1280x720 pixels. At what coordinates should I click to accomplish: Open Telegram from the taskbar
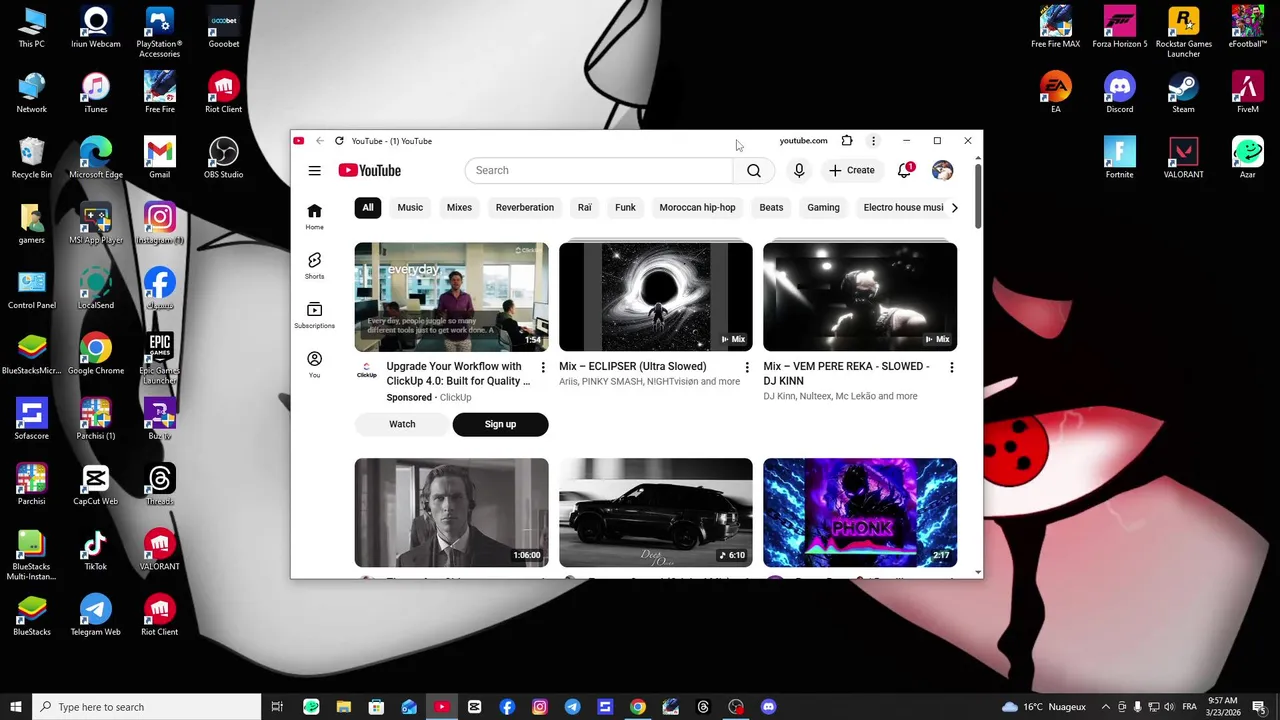tap(572, 707)
